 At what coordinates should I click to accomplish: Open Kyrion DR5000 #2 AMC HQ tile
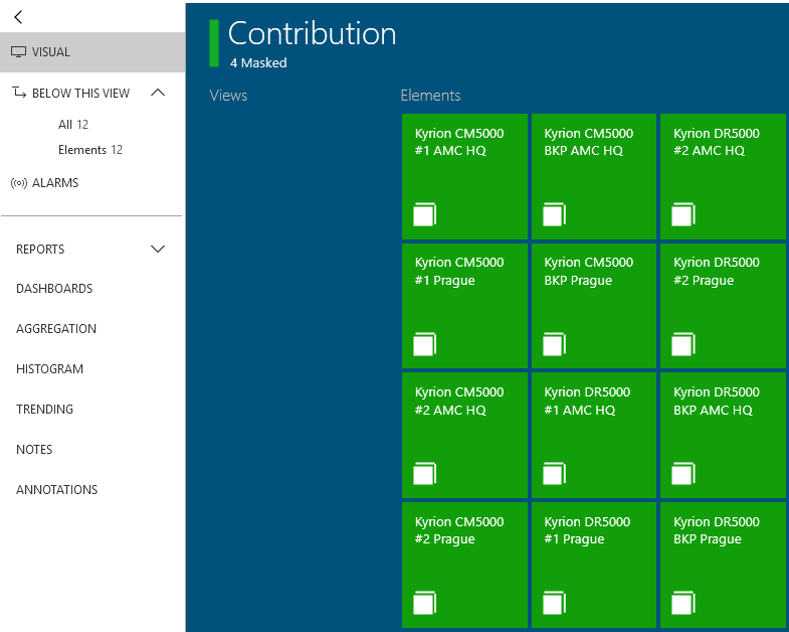pos(723,177)
